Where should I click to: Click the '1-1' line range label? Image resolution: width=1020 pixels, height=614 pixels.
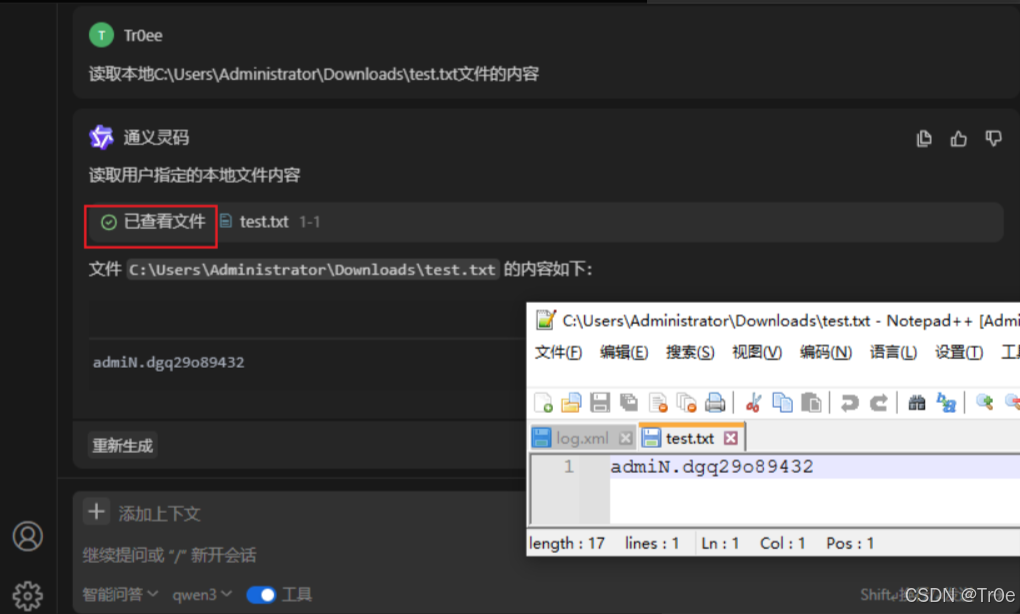pos(310,222)
